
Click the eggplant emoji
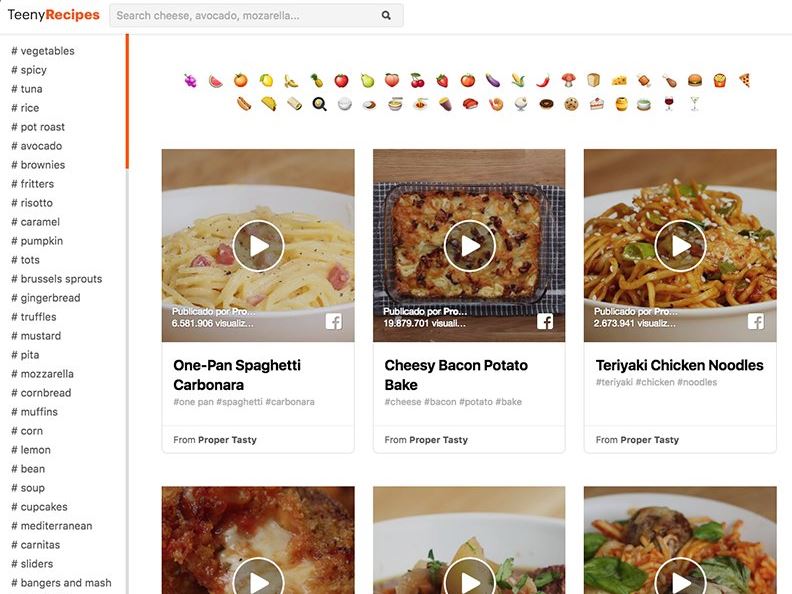click(493, 80)
